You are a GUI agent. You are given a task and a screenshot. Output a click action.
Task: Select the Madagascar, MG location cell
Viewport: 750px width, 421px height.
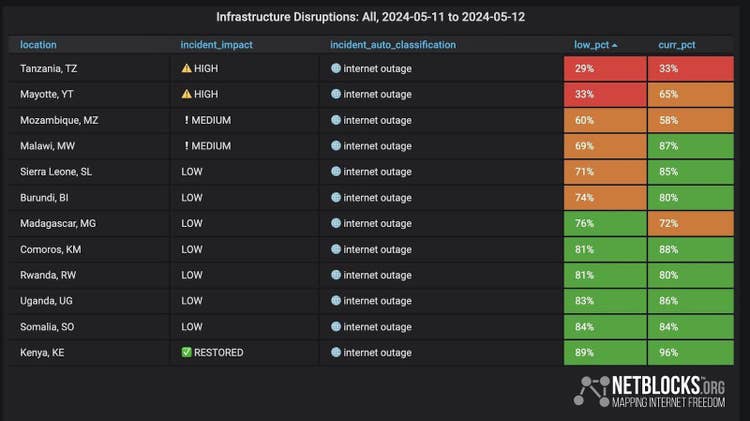[58, 223]
